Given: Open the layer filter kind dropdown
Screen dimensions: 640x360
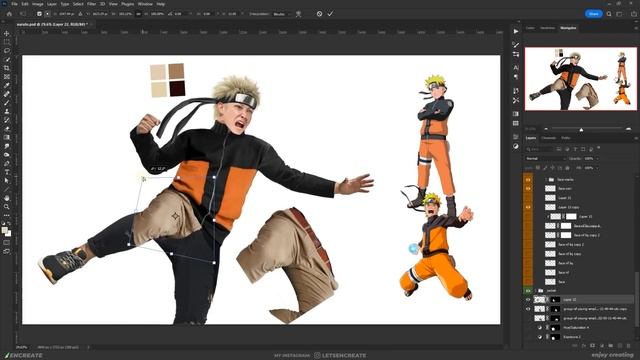Looking at the screenshot, I should coord(540,149).
